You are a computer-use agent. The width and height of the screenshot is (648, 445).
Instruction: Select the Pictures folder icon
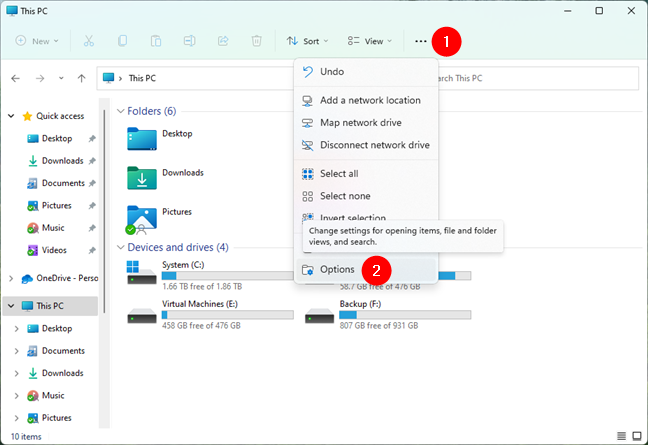click(142, 218)
